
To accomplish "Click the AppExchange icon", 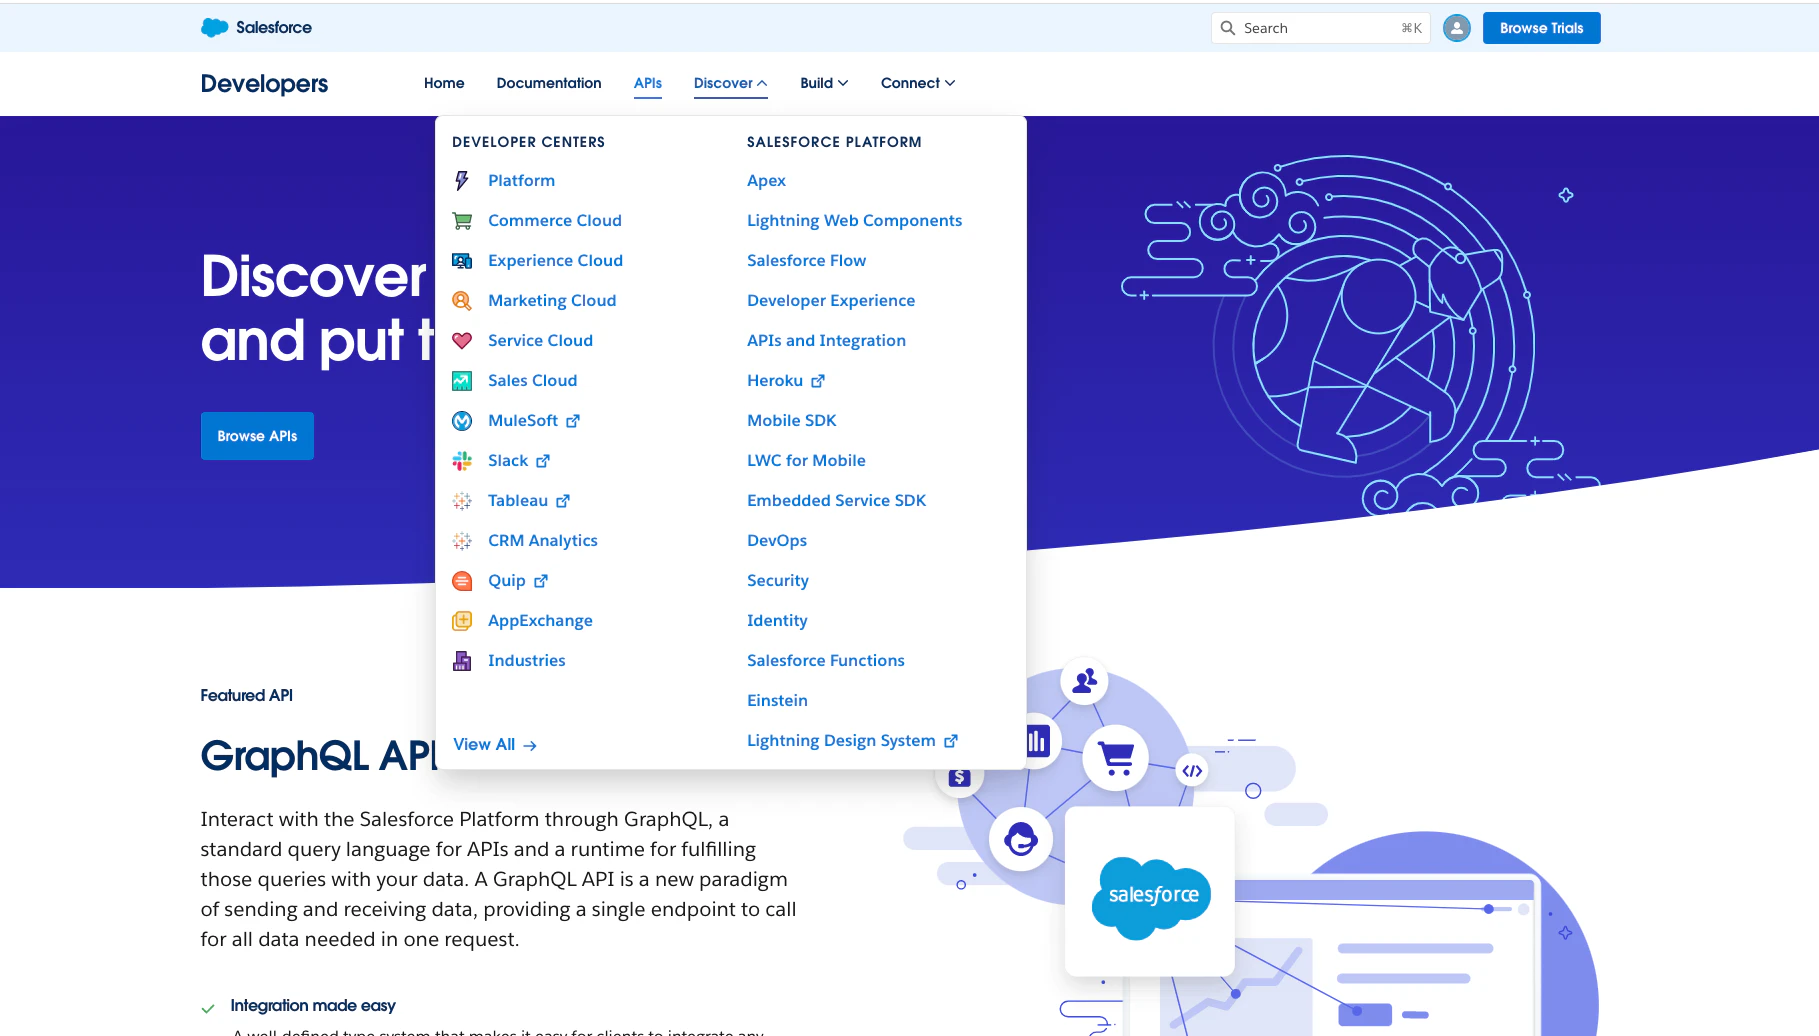I will tap(462, 620).
